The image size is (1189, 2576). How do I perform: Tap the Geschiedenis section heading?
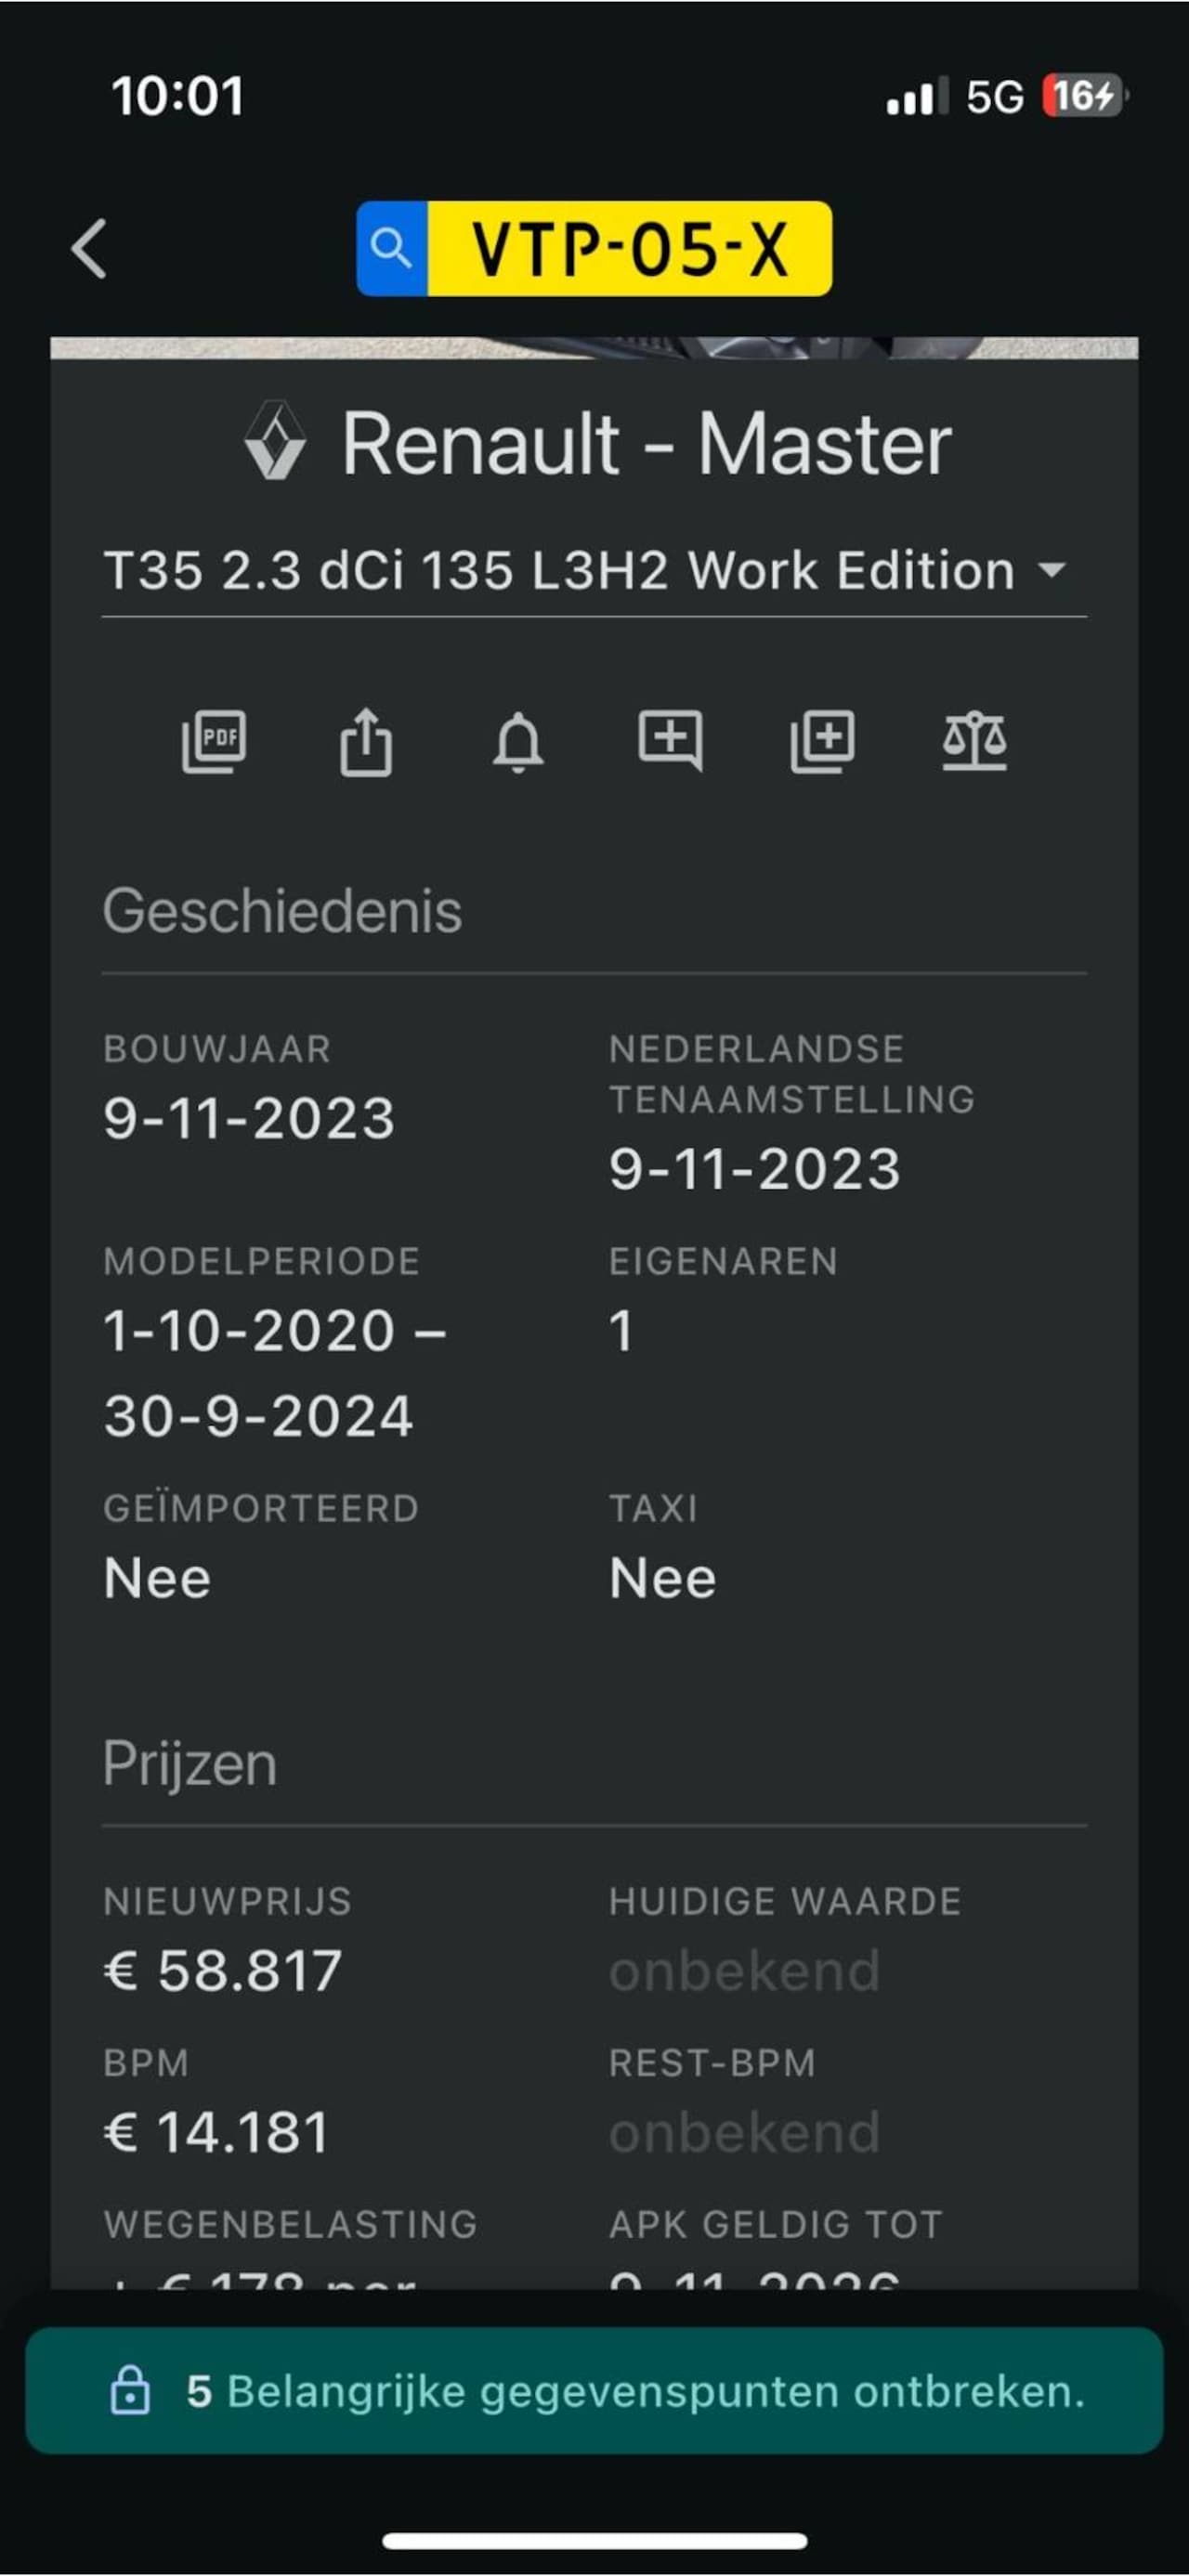pos(282,911)
